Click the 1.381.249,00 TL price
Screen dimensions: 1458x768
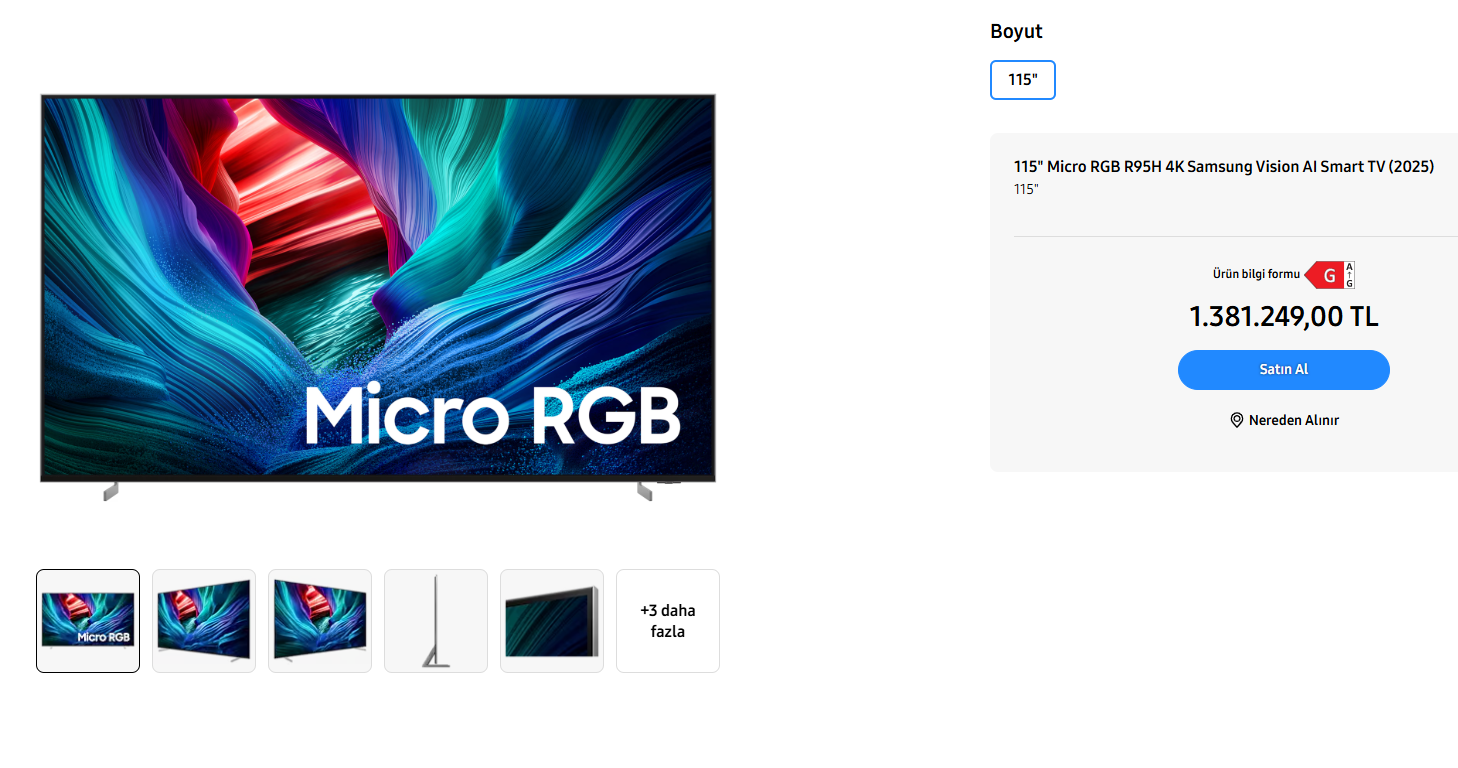point(1284,317)
